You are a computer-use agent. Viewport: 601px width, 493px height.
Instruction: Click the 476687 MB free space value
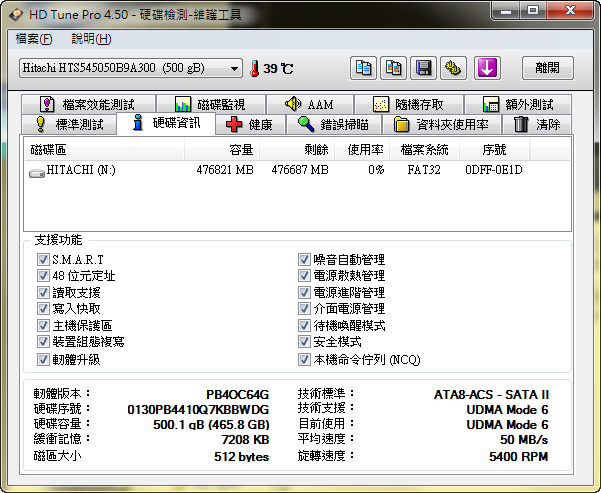point(300,170)
